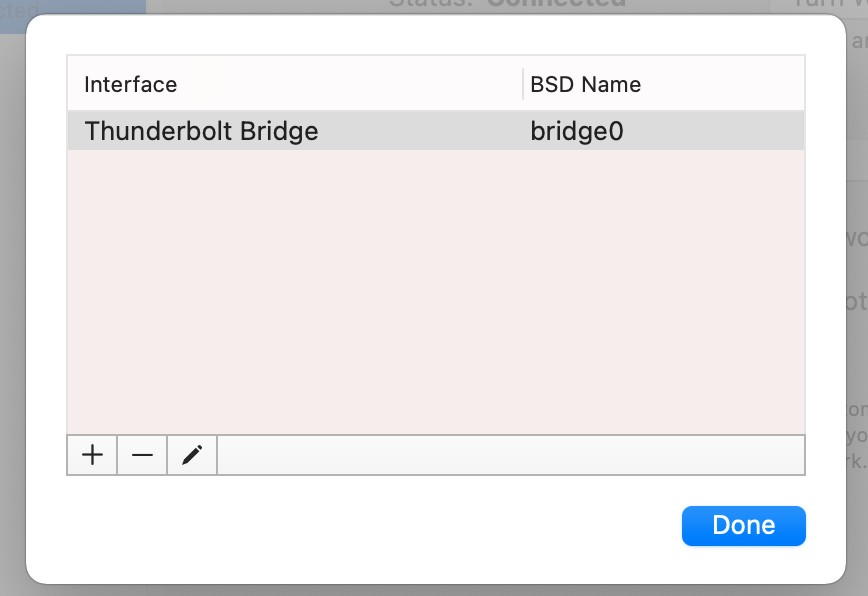Click the Interface column header

tap(131, 85)
